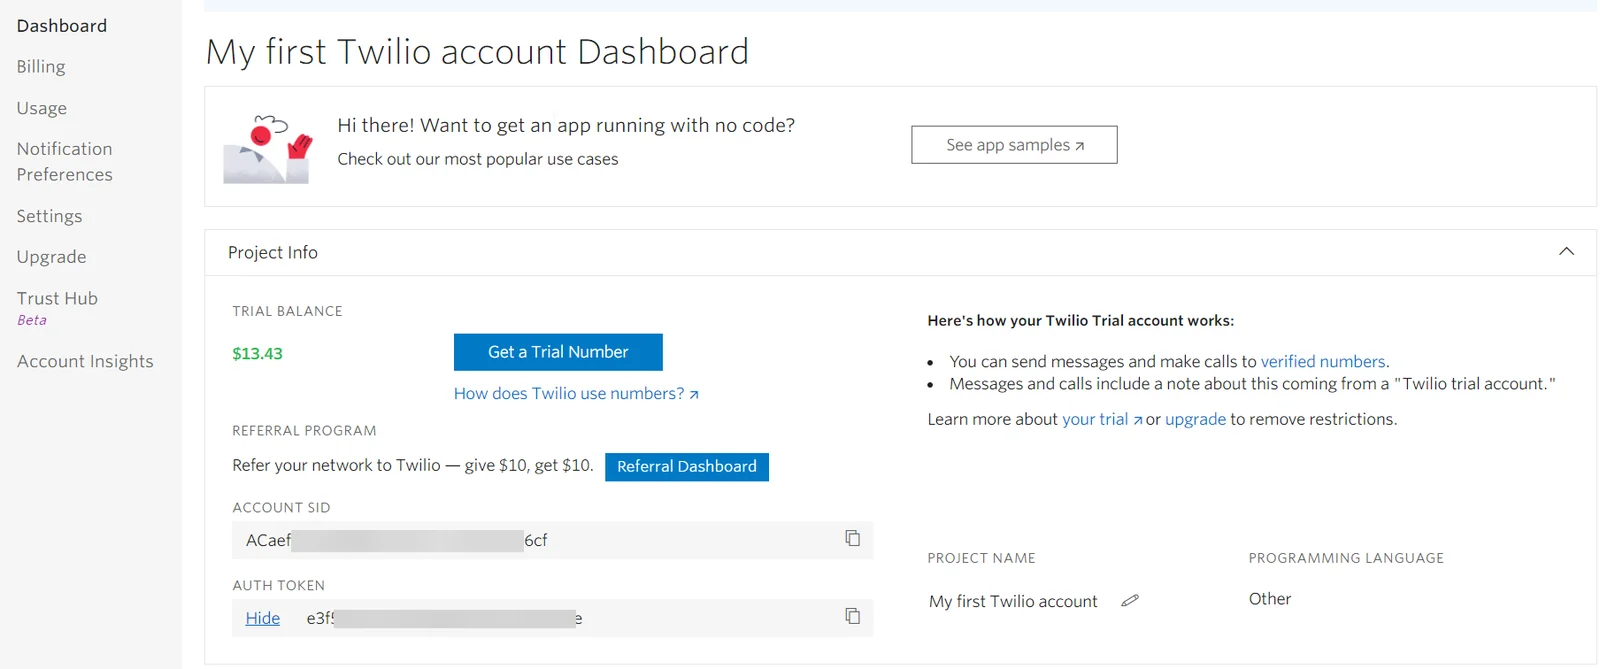Click Get a Trial Number

coord(558,352)
